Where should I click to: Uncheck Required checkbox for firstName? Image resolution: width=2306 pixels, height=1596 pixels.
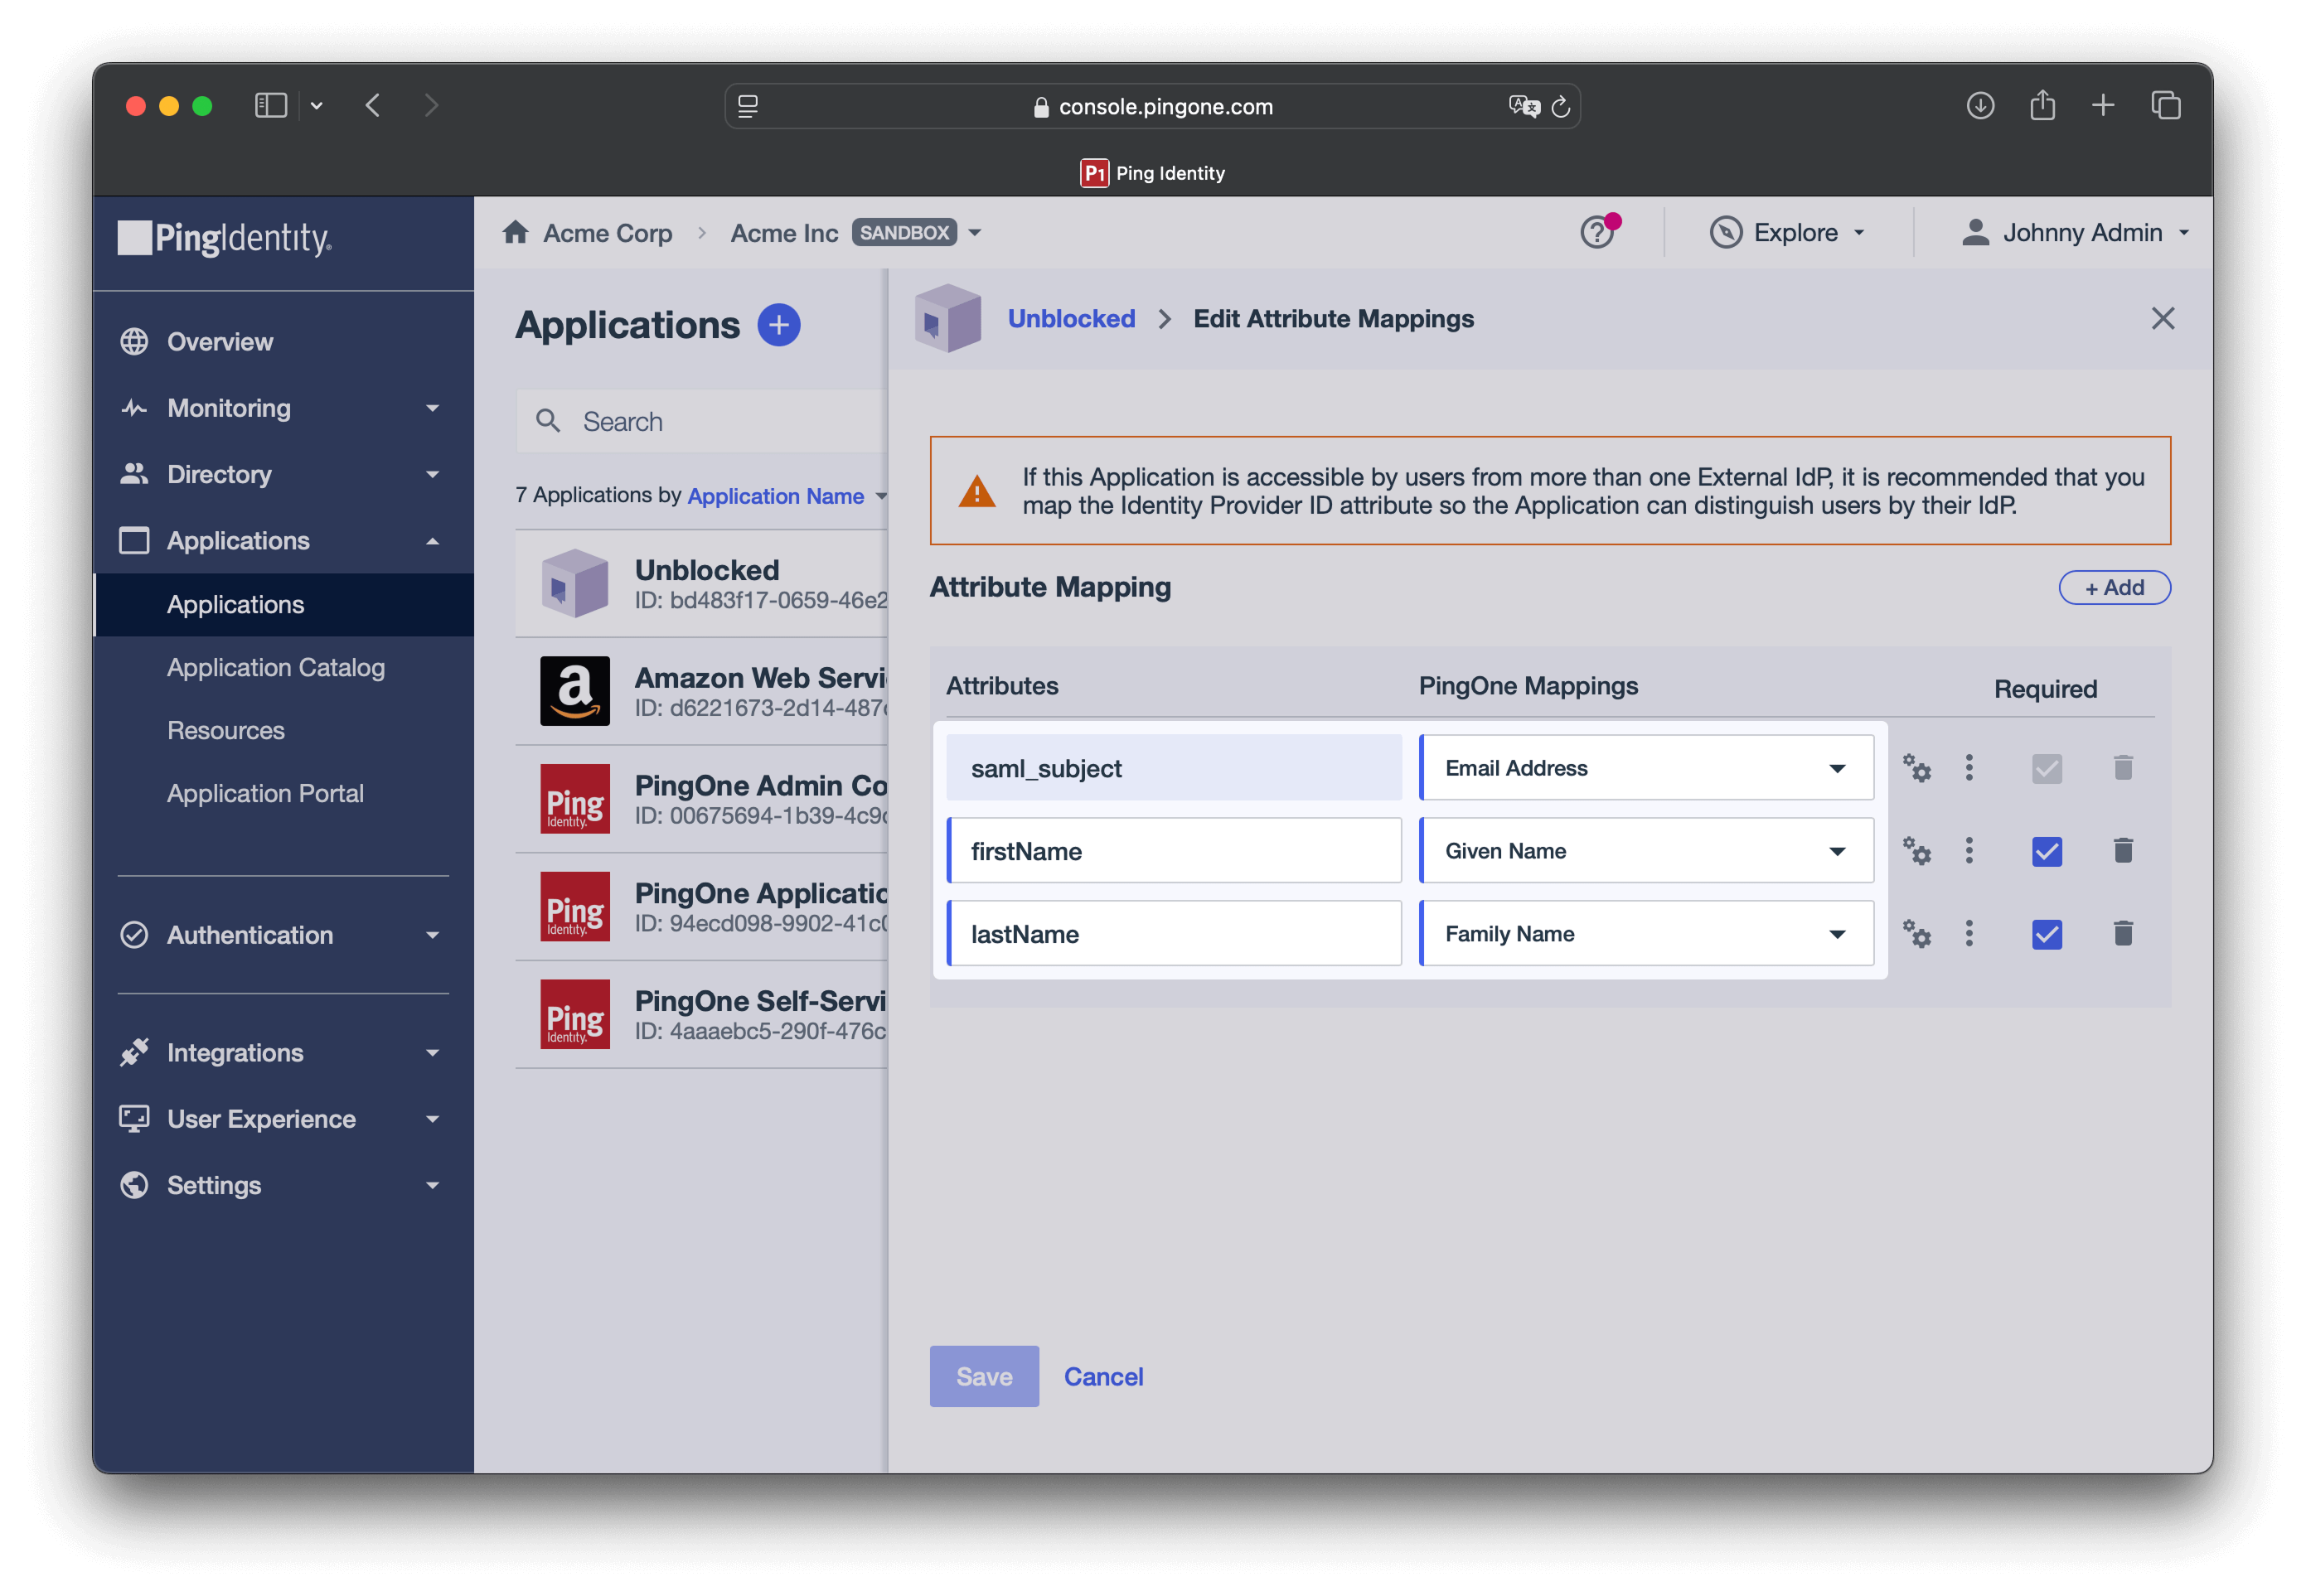2047,851
